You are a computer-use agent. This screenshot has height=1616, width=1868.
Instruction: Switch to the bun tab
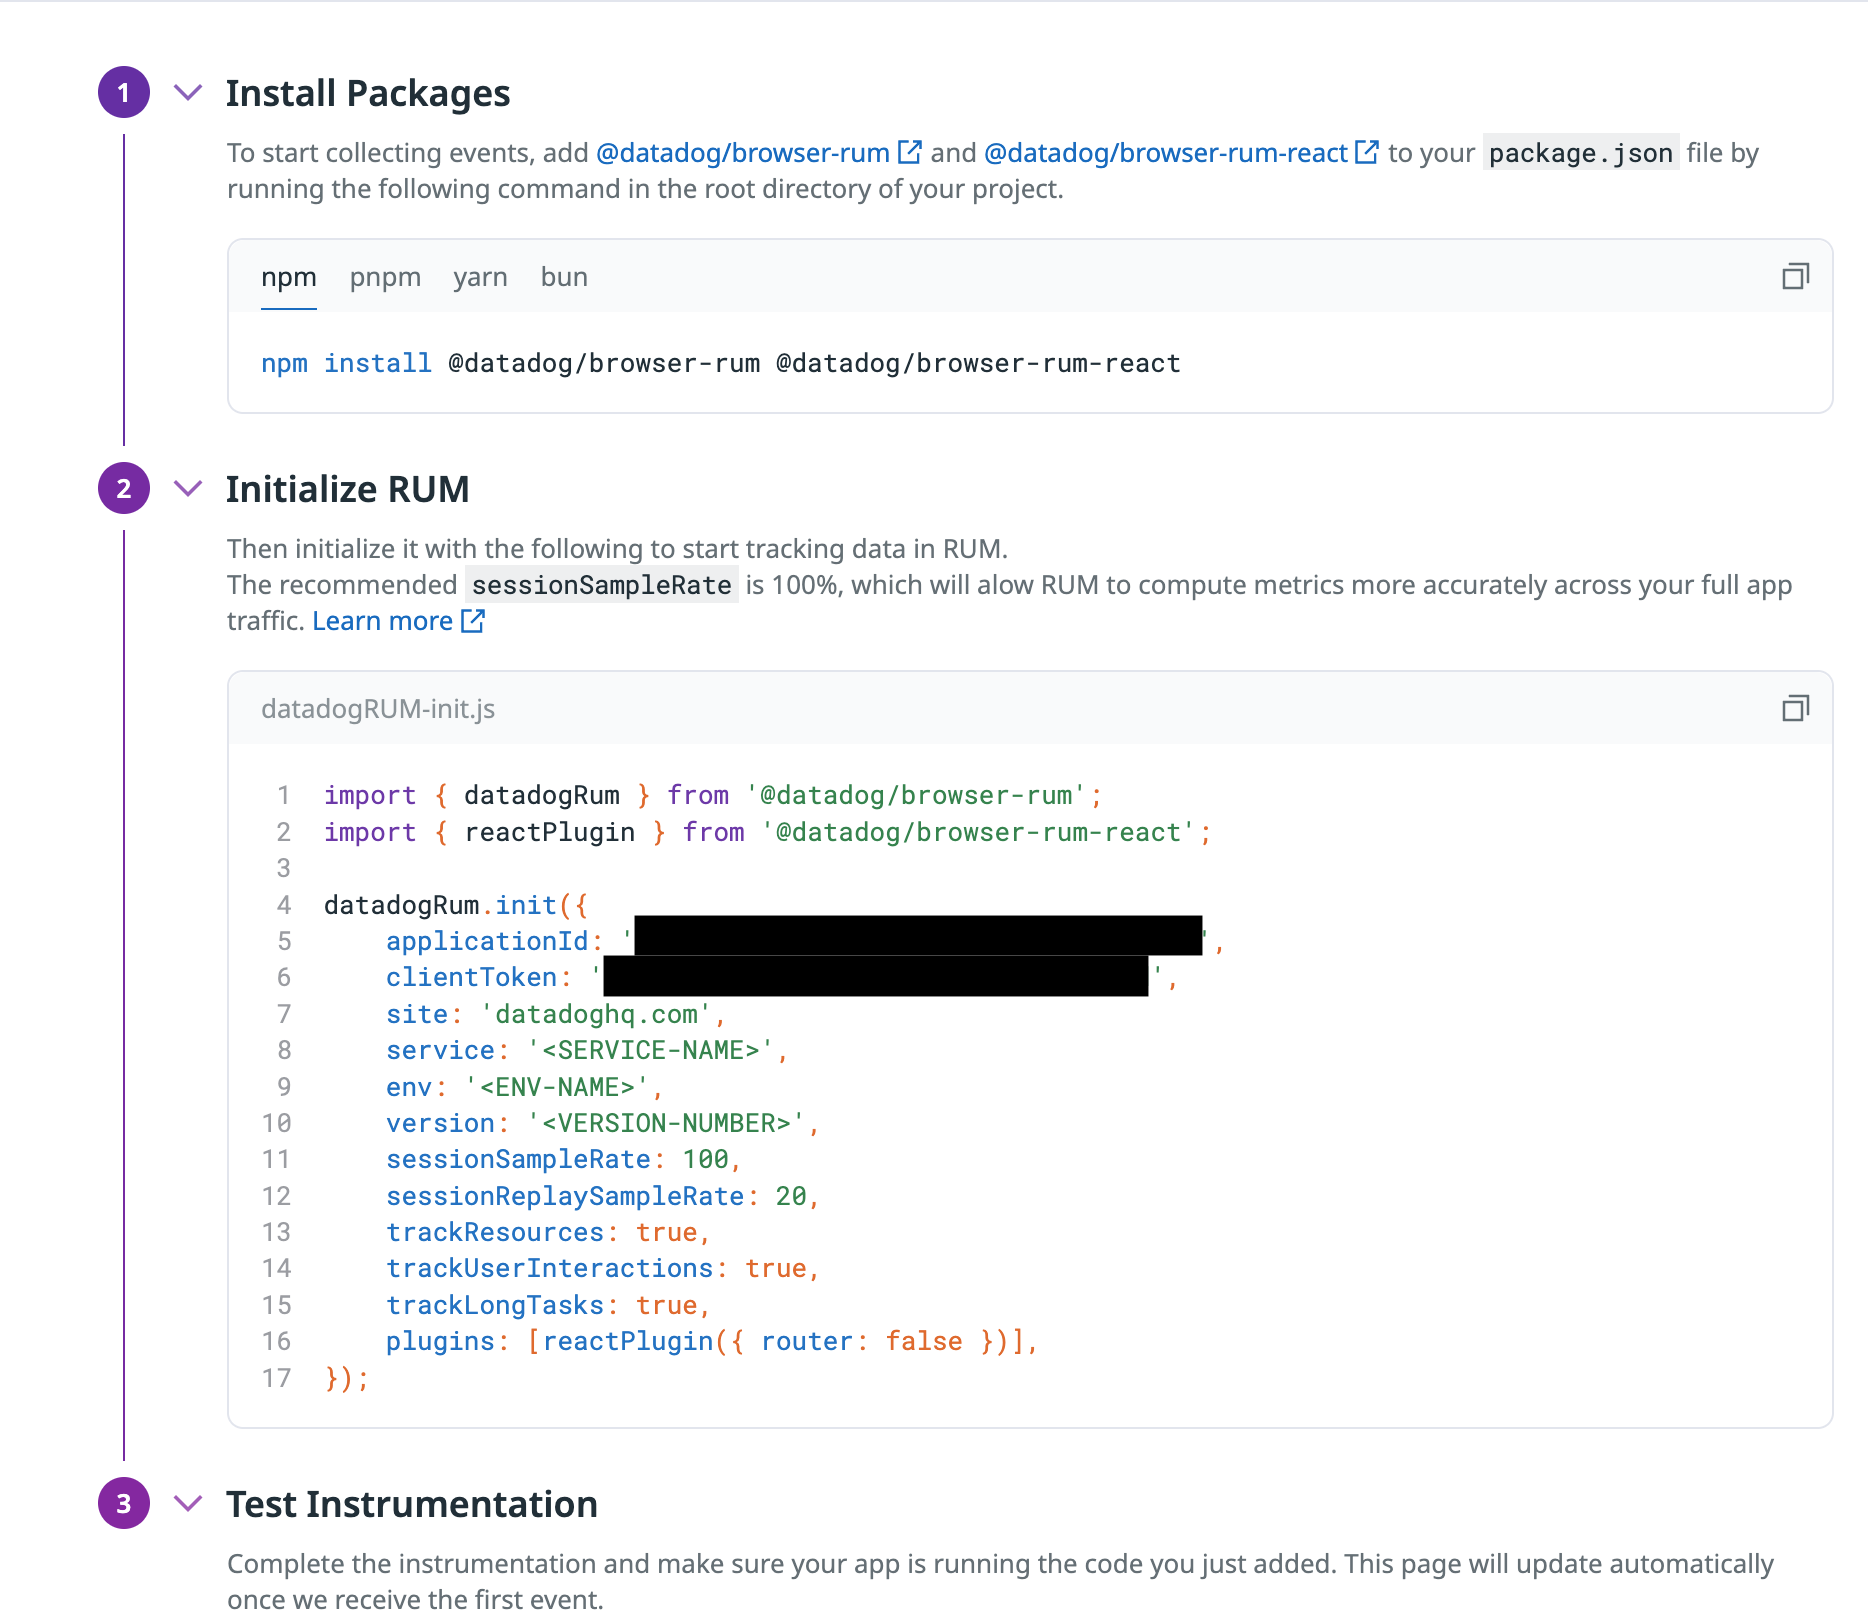(564, 278)
